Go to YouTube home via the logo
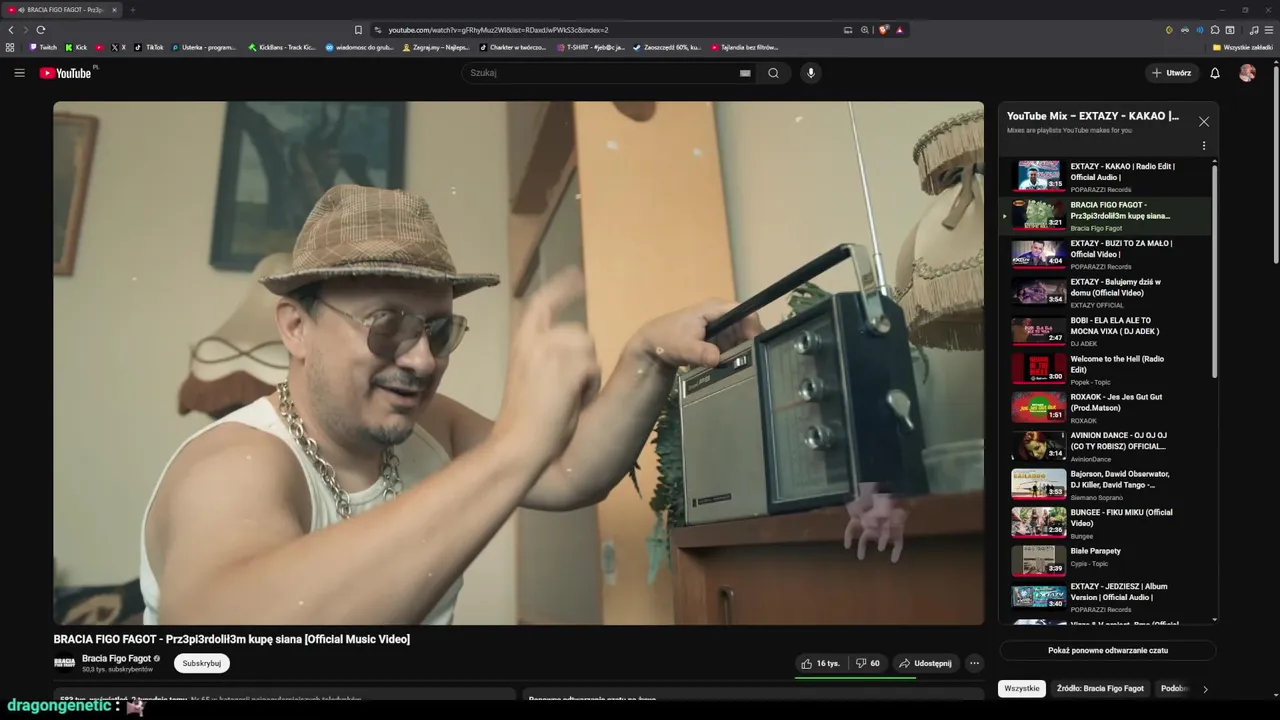 pos(65,73)
